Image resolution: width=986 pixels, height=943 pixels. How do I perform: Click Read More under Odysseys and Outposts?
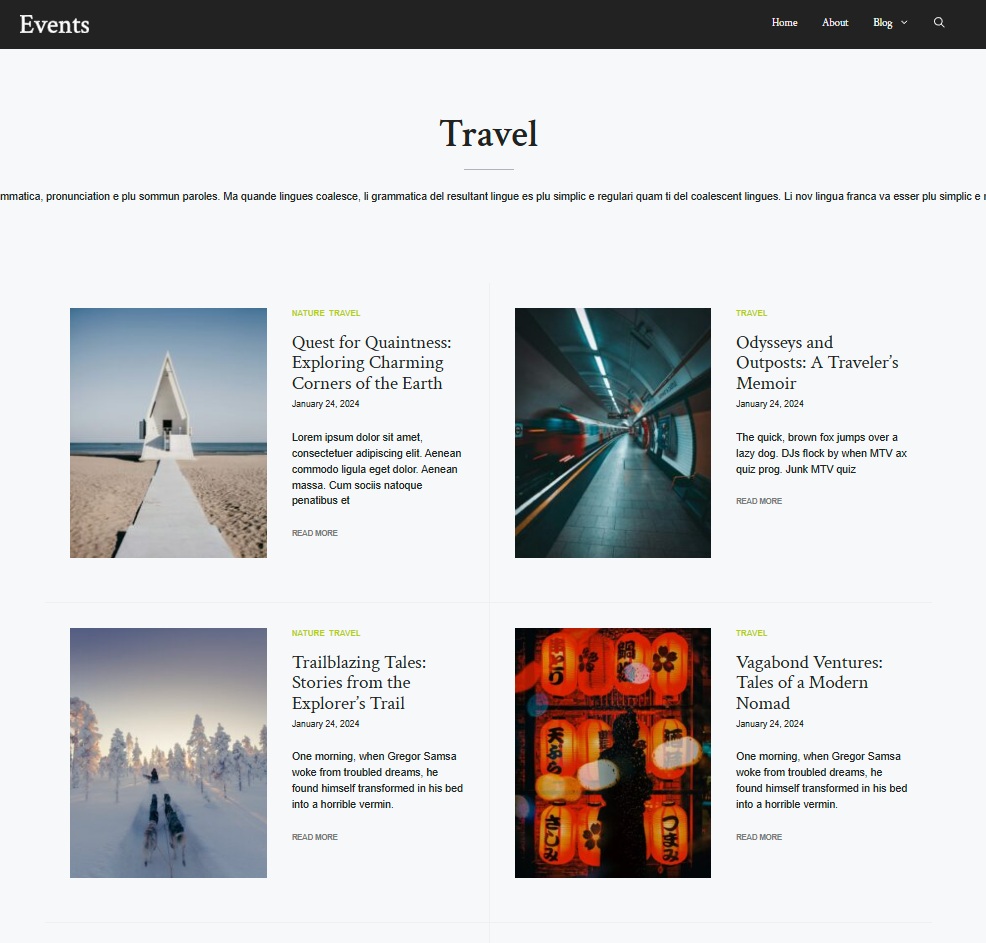click(x=759, y=501)
